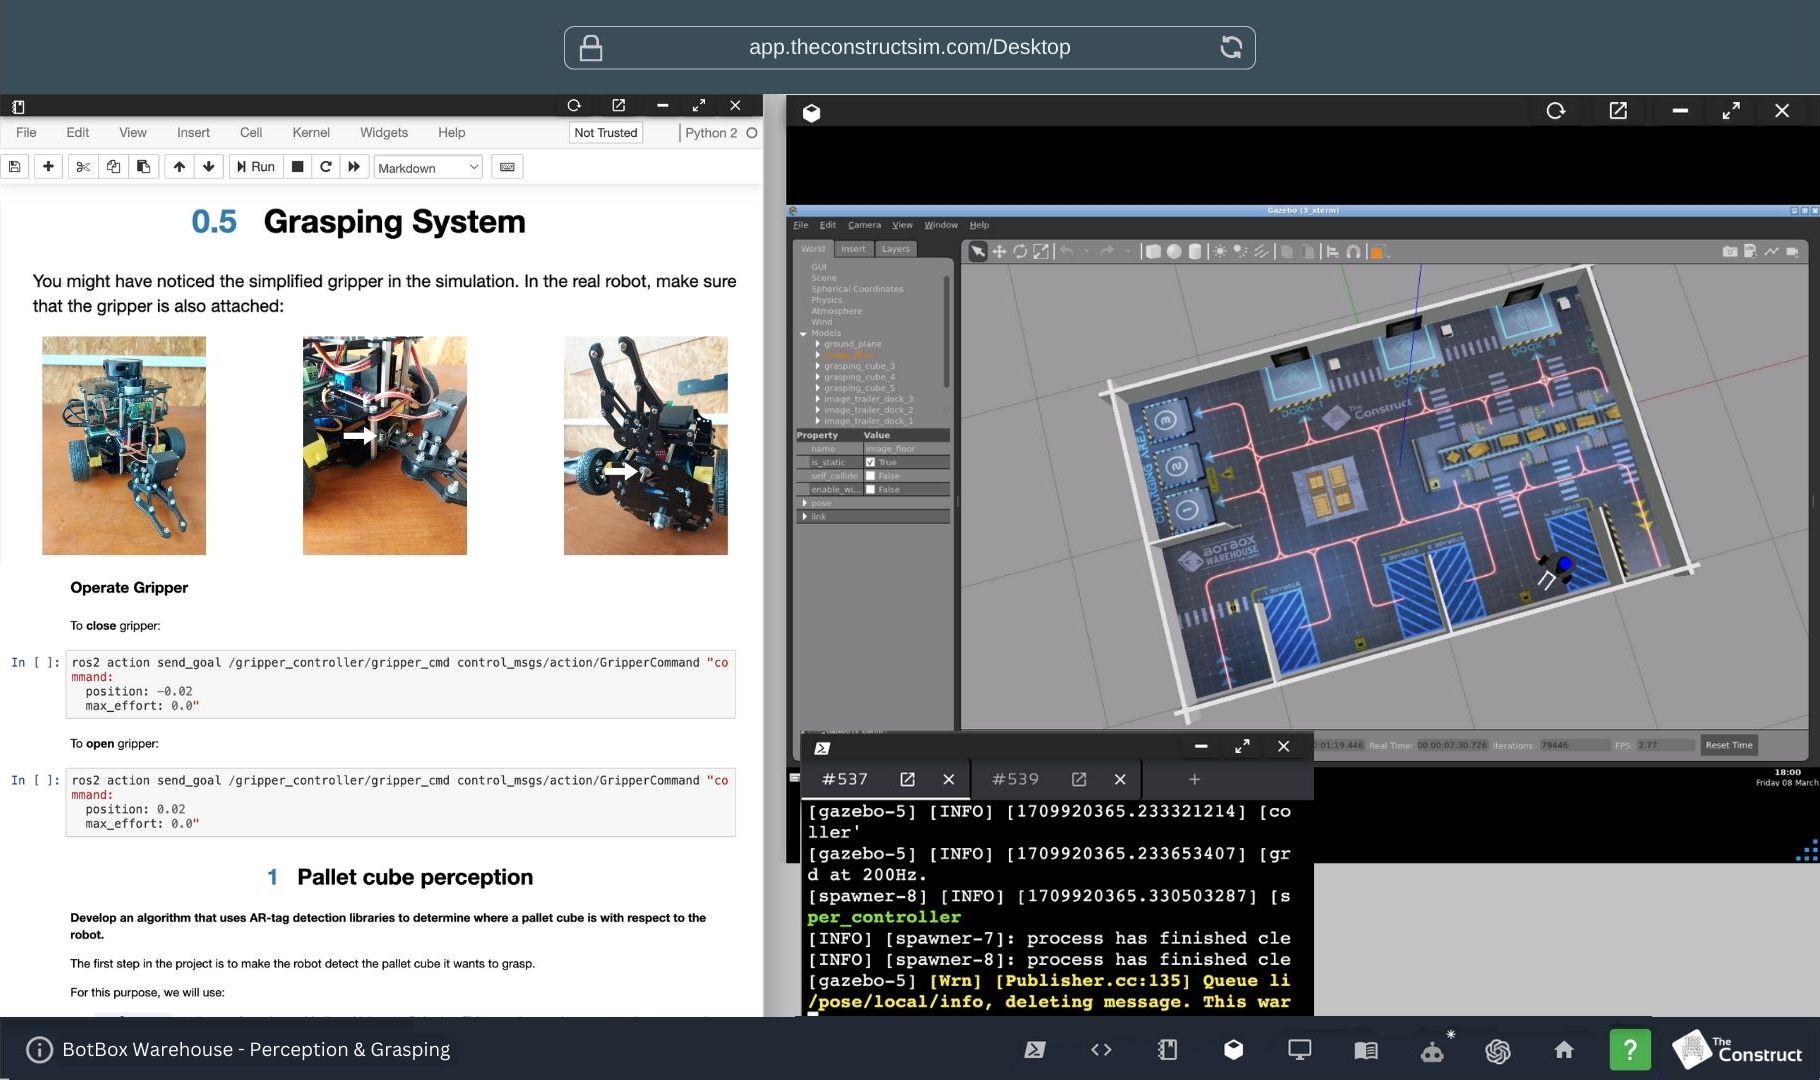Switch to terminal tab #539
This screenshot has width=1820, height=1080.
click(1014, 779)
